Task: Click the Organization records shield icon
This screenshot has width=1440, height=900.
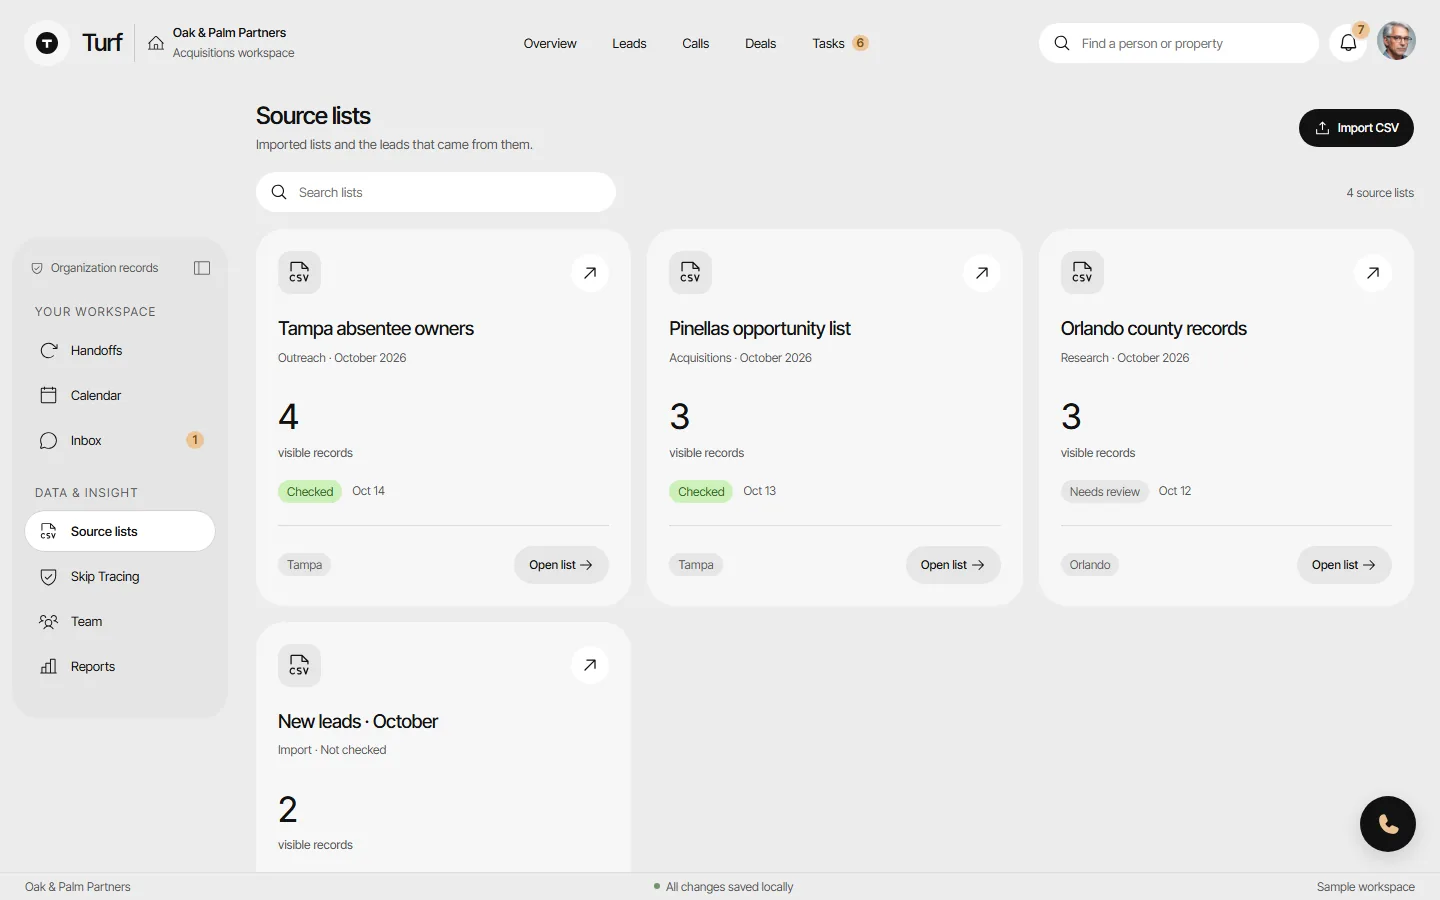Action: (x=37, y=268)
